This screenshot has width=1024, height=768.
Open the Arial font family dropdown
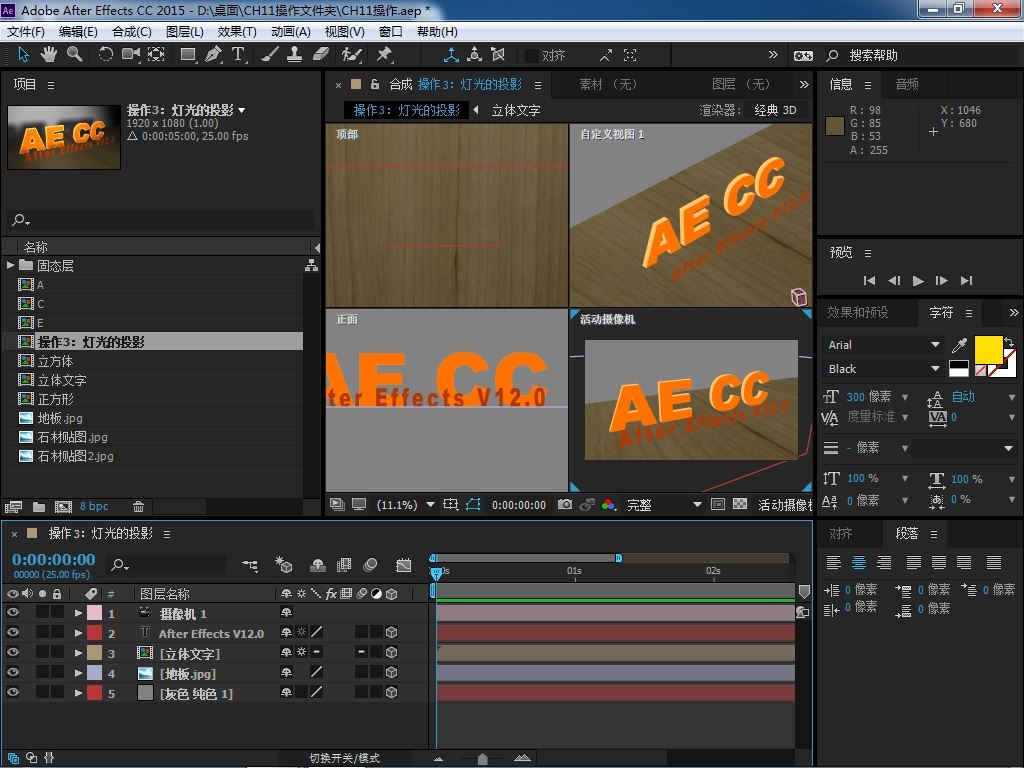[x=882, y=345]
